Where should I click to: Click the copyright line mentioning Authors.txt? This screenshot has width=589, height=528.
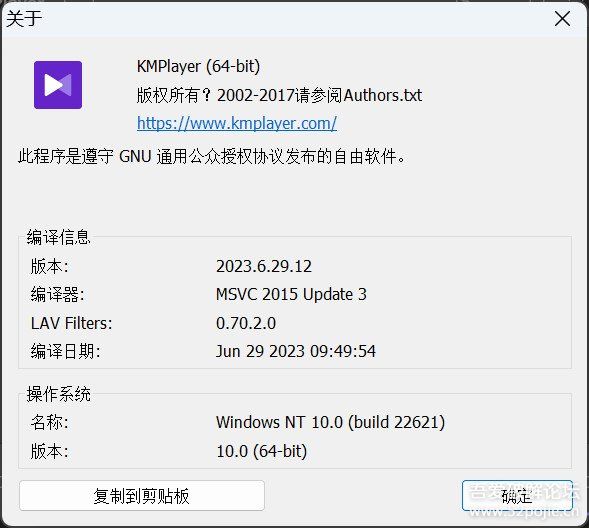coord(279,95)
